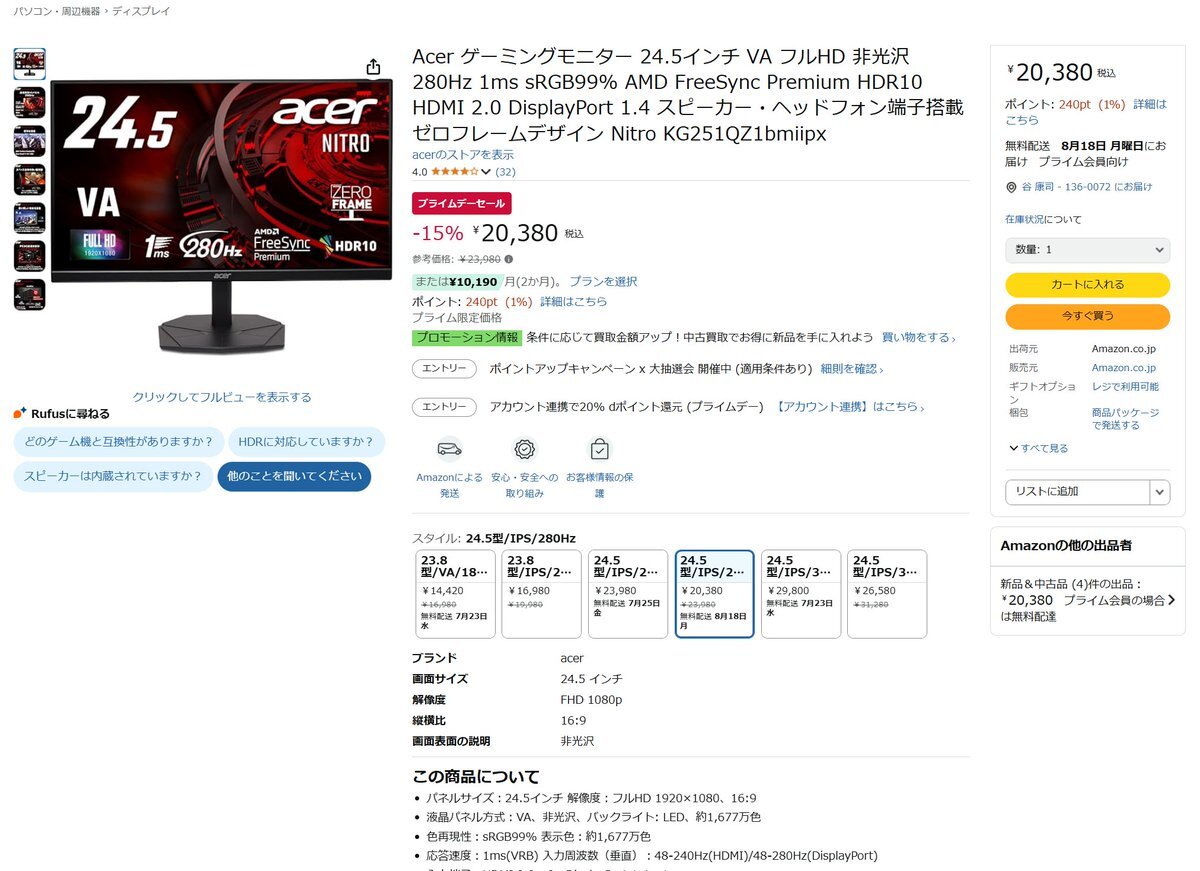The height and width of the screenshot is (871, 1200).
Task: Expand the リストに追加 dropdown arrow
Action: [x=1160, y=492]
